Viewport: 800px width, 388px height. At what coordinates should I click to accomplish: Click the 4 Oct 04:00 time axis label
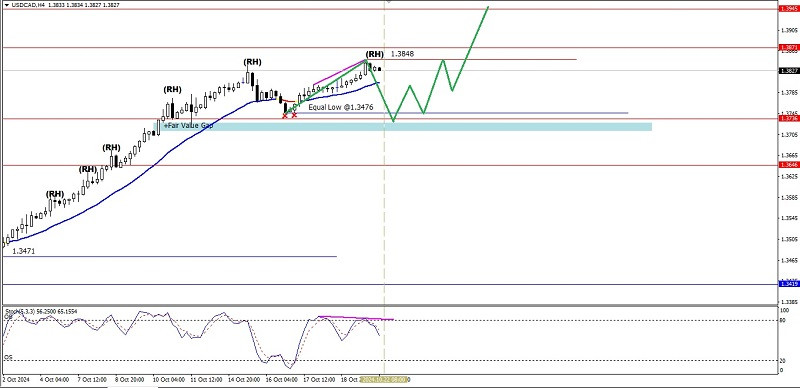coord(55,380)
